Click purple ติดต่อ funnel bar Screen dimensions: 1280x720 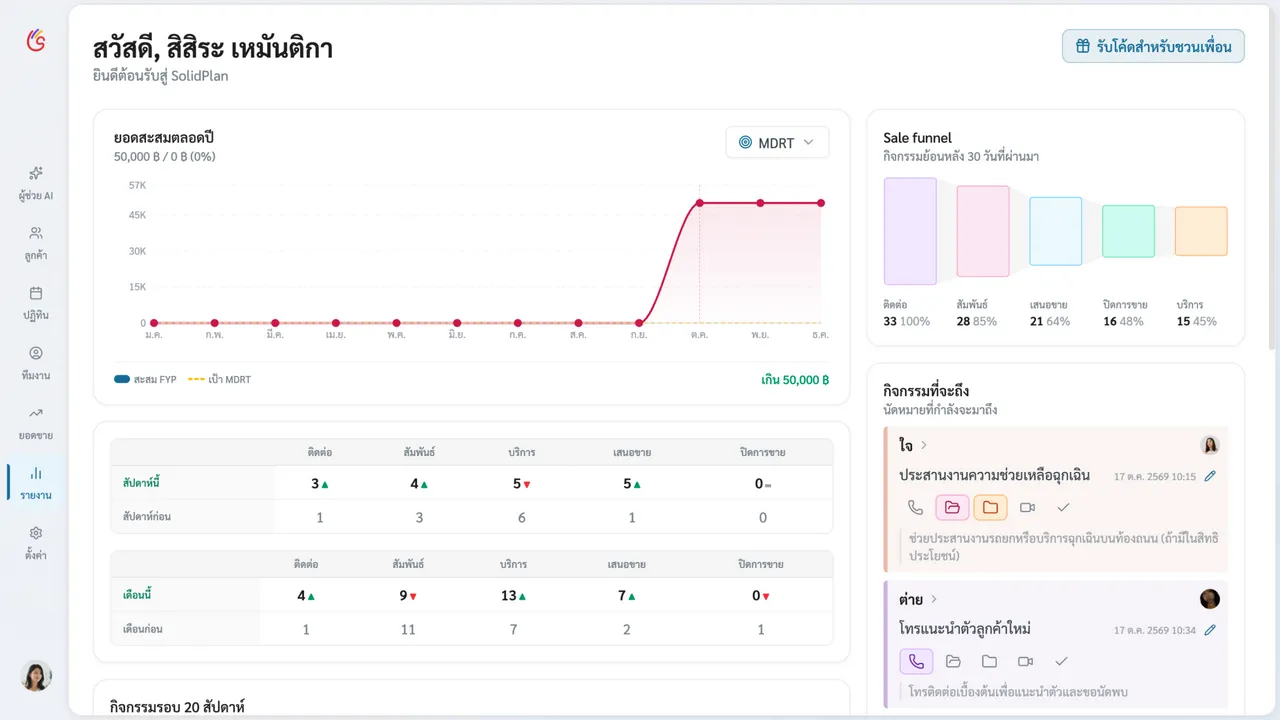(x=910, y=232)
